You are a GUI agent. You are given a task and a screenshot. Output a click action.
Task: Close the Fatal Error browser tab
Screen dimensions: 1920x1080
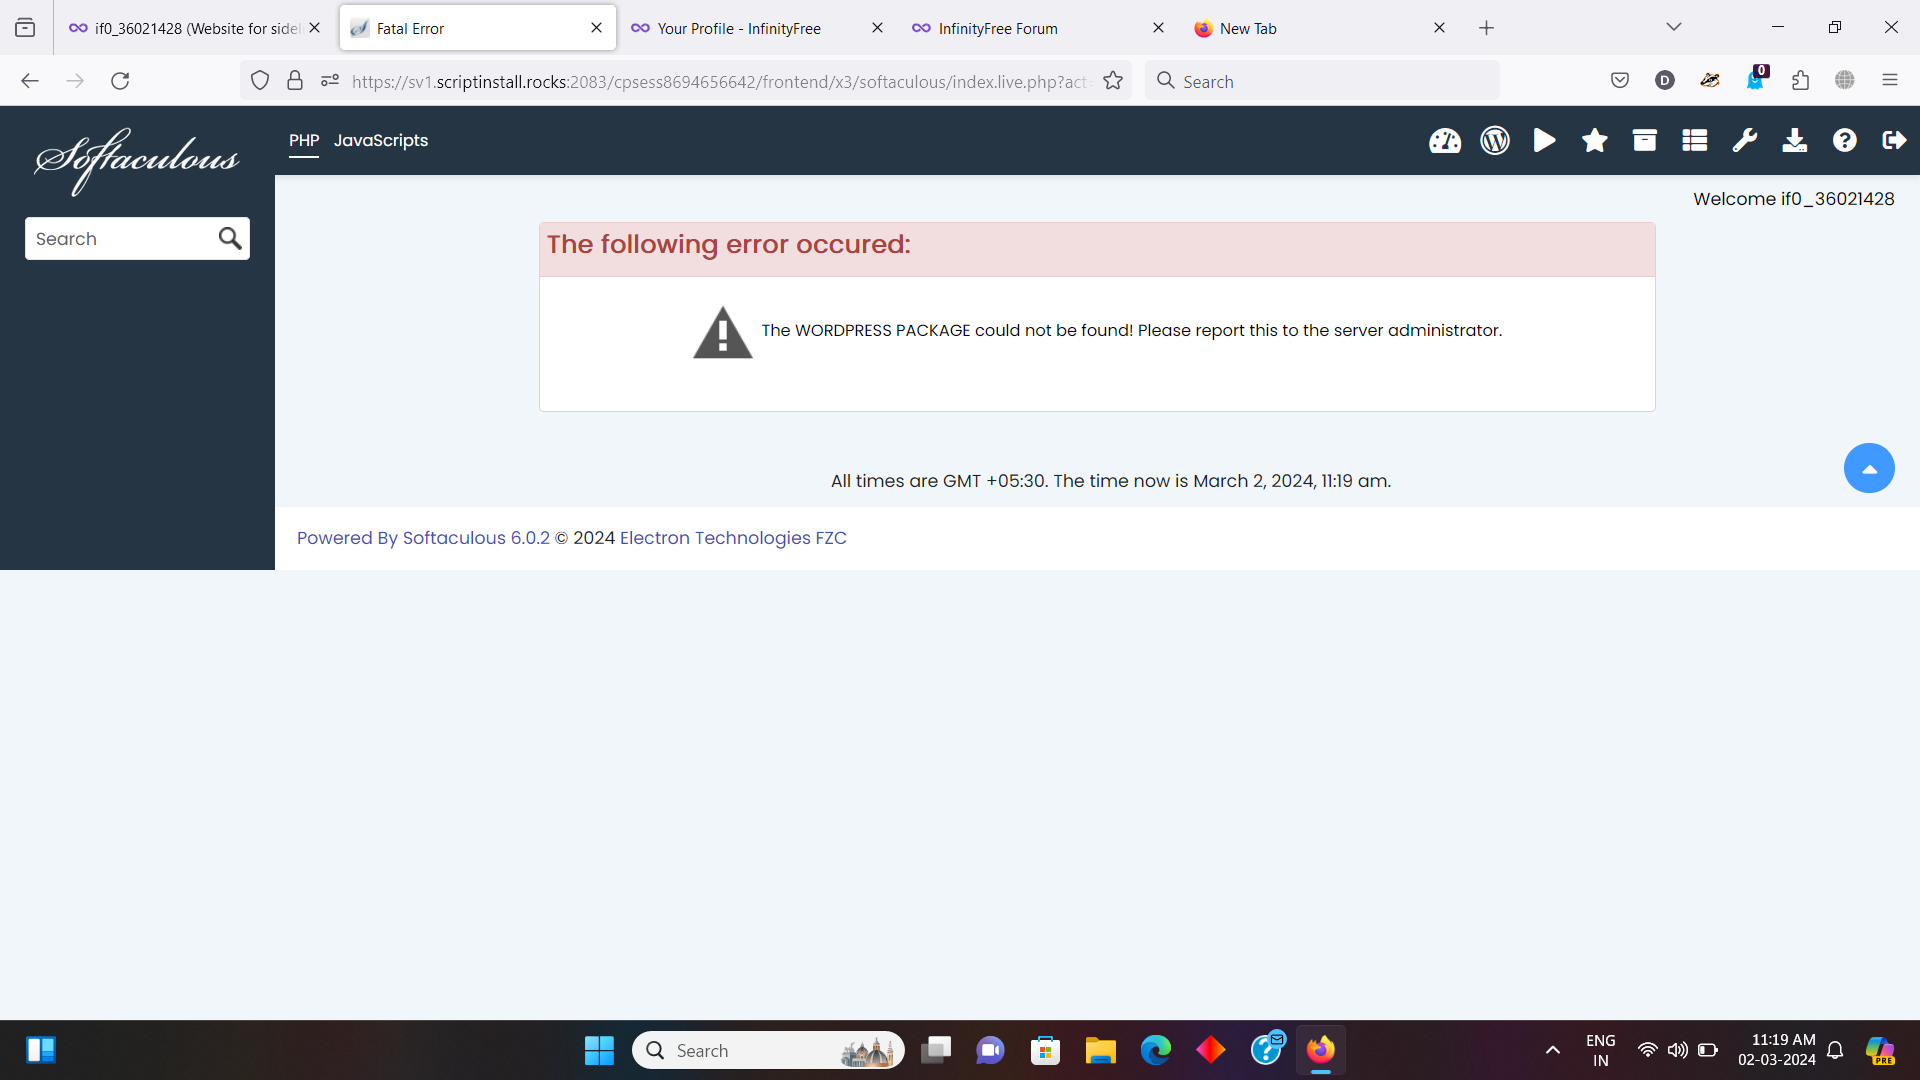[x=596, y=28]
